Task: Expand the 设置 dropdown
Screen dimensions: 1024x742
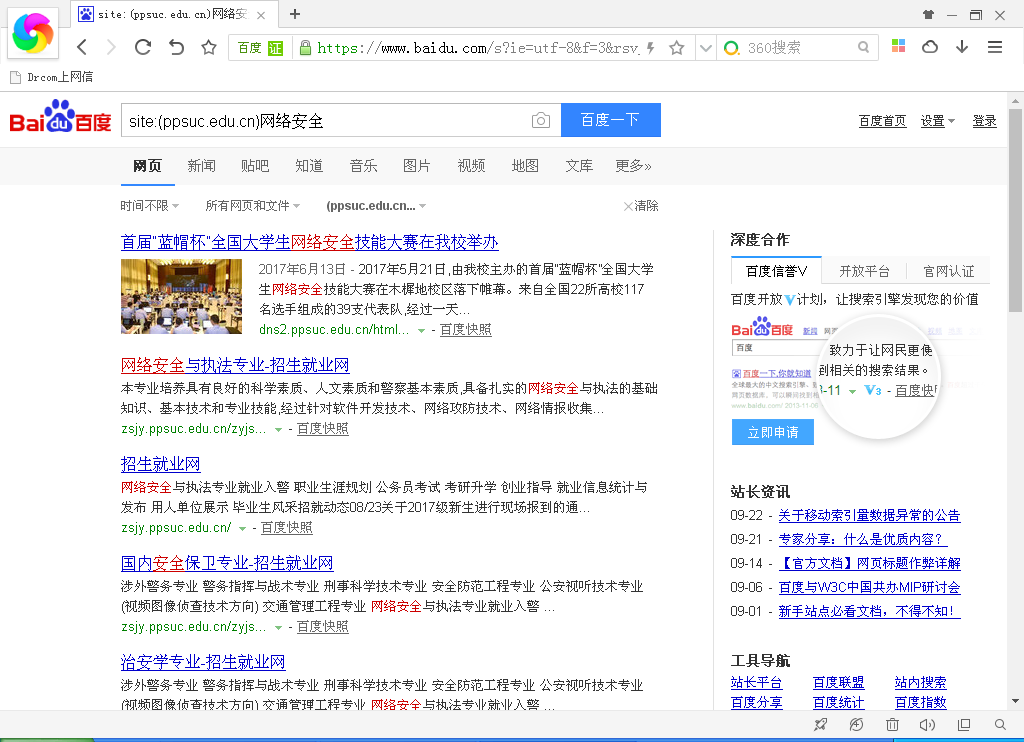Action: pos(937,121)
